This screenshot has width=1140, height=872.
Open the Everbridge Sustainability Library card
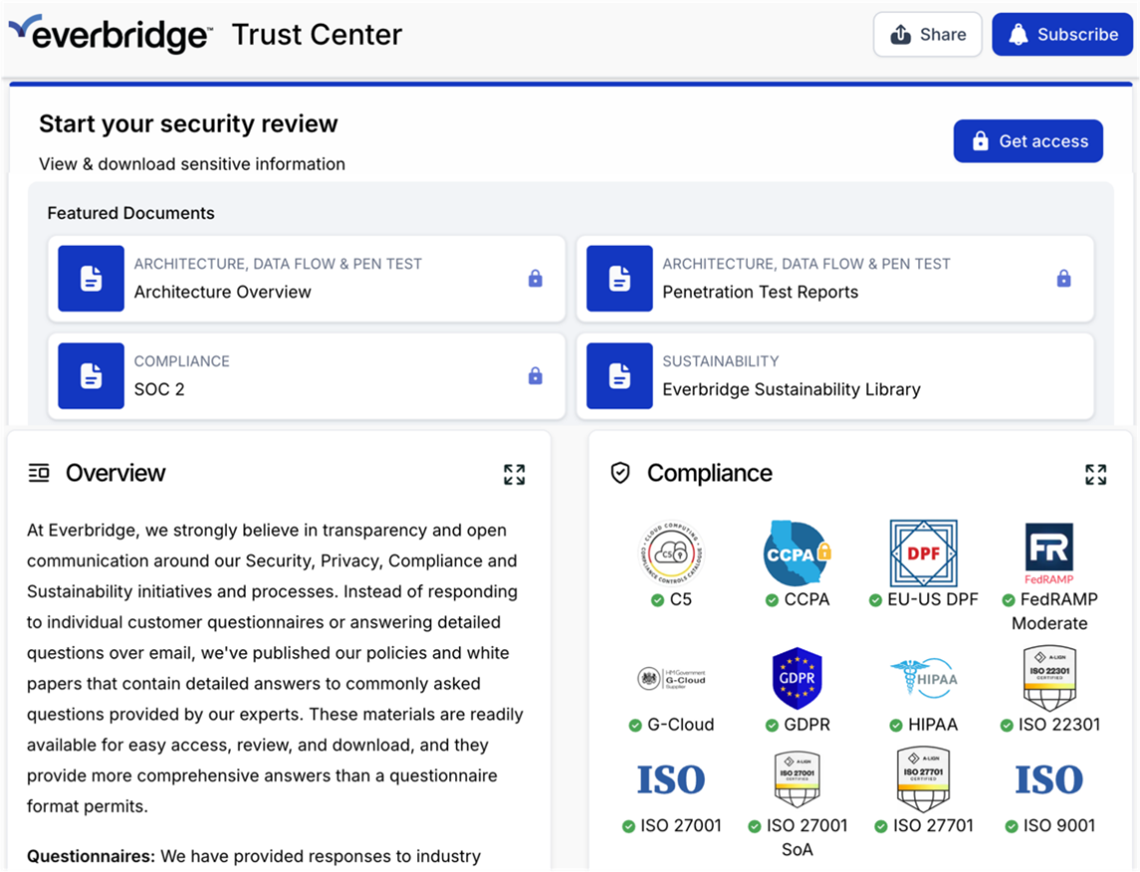point(834,376)
